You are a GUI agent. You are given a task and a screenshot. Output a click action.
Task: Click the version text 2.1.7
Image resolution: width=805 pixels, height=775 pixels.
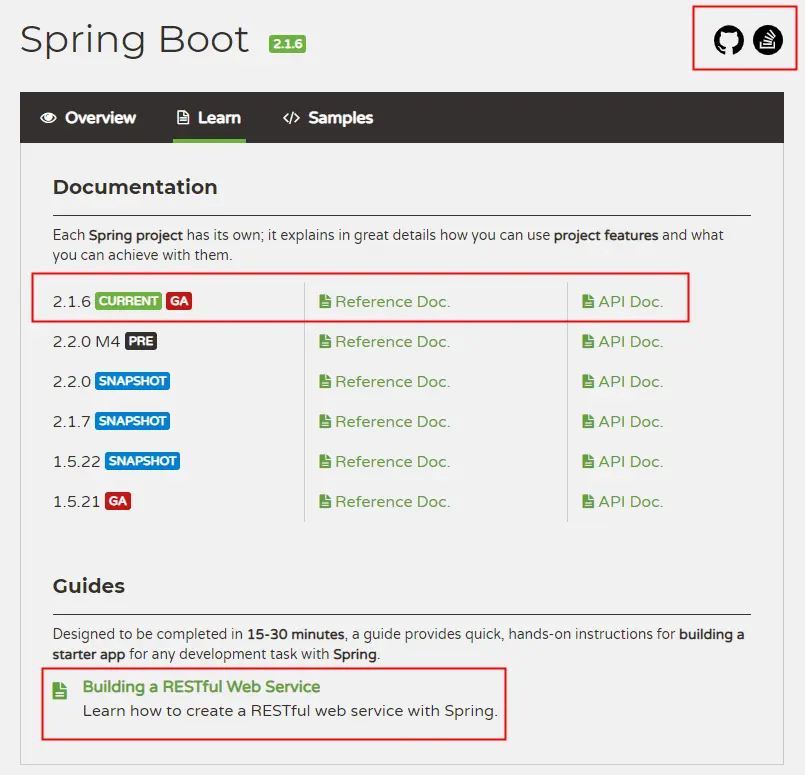click(71, 421)
